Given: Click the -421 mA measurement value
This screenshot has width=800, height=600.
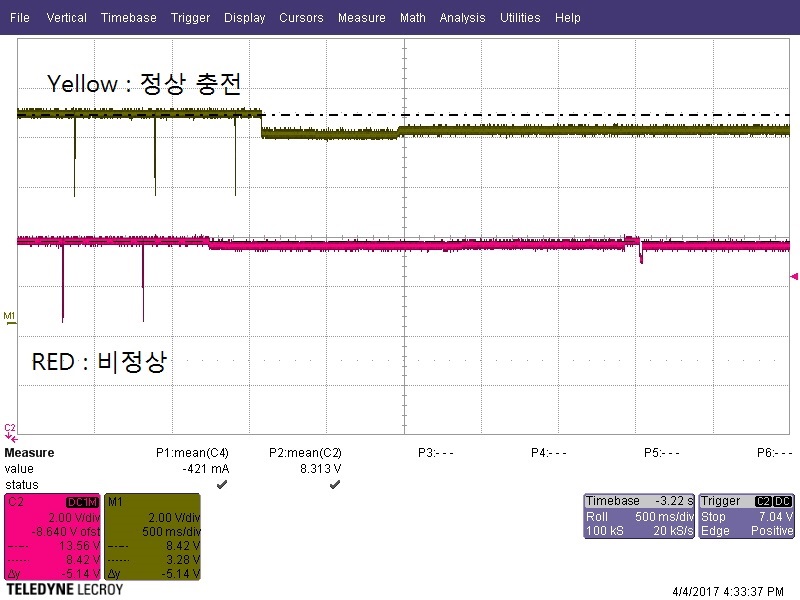Looking at the screenshot, I should (206, 468).
